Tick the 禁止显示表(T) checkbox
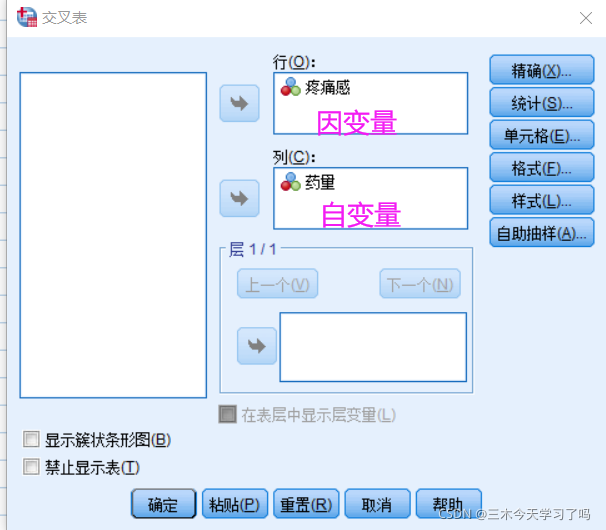 coord(31,467)
